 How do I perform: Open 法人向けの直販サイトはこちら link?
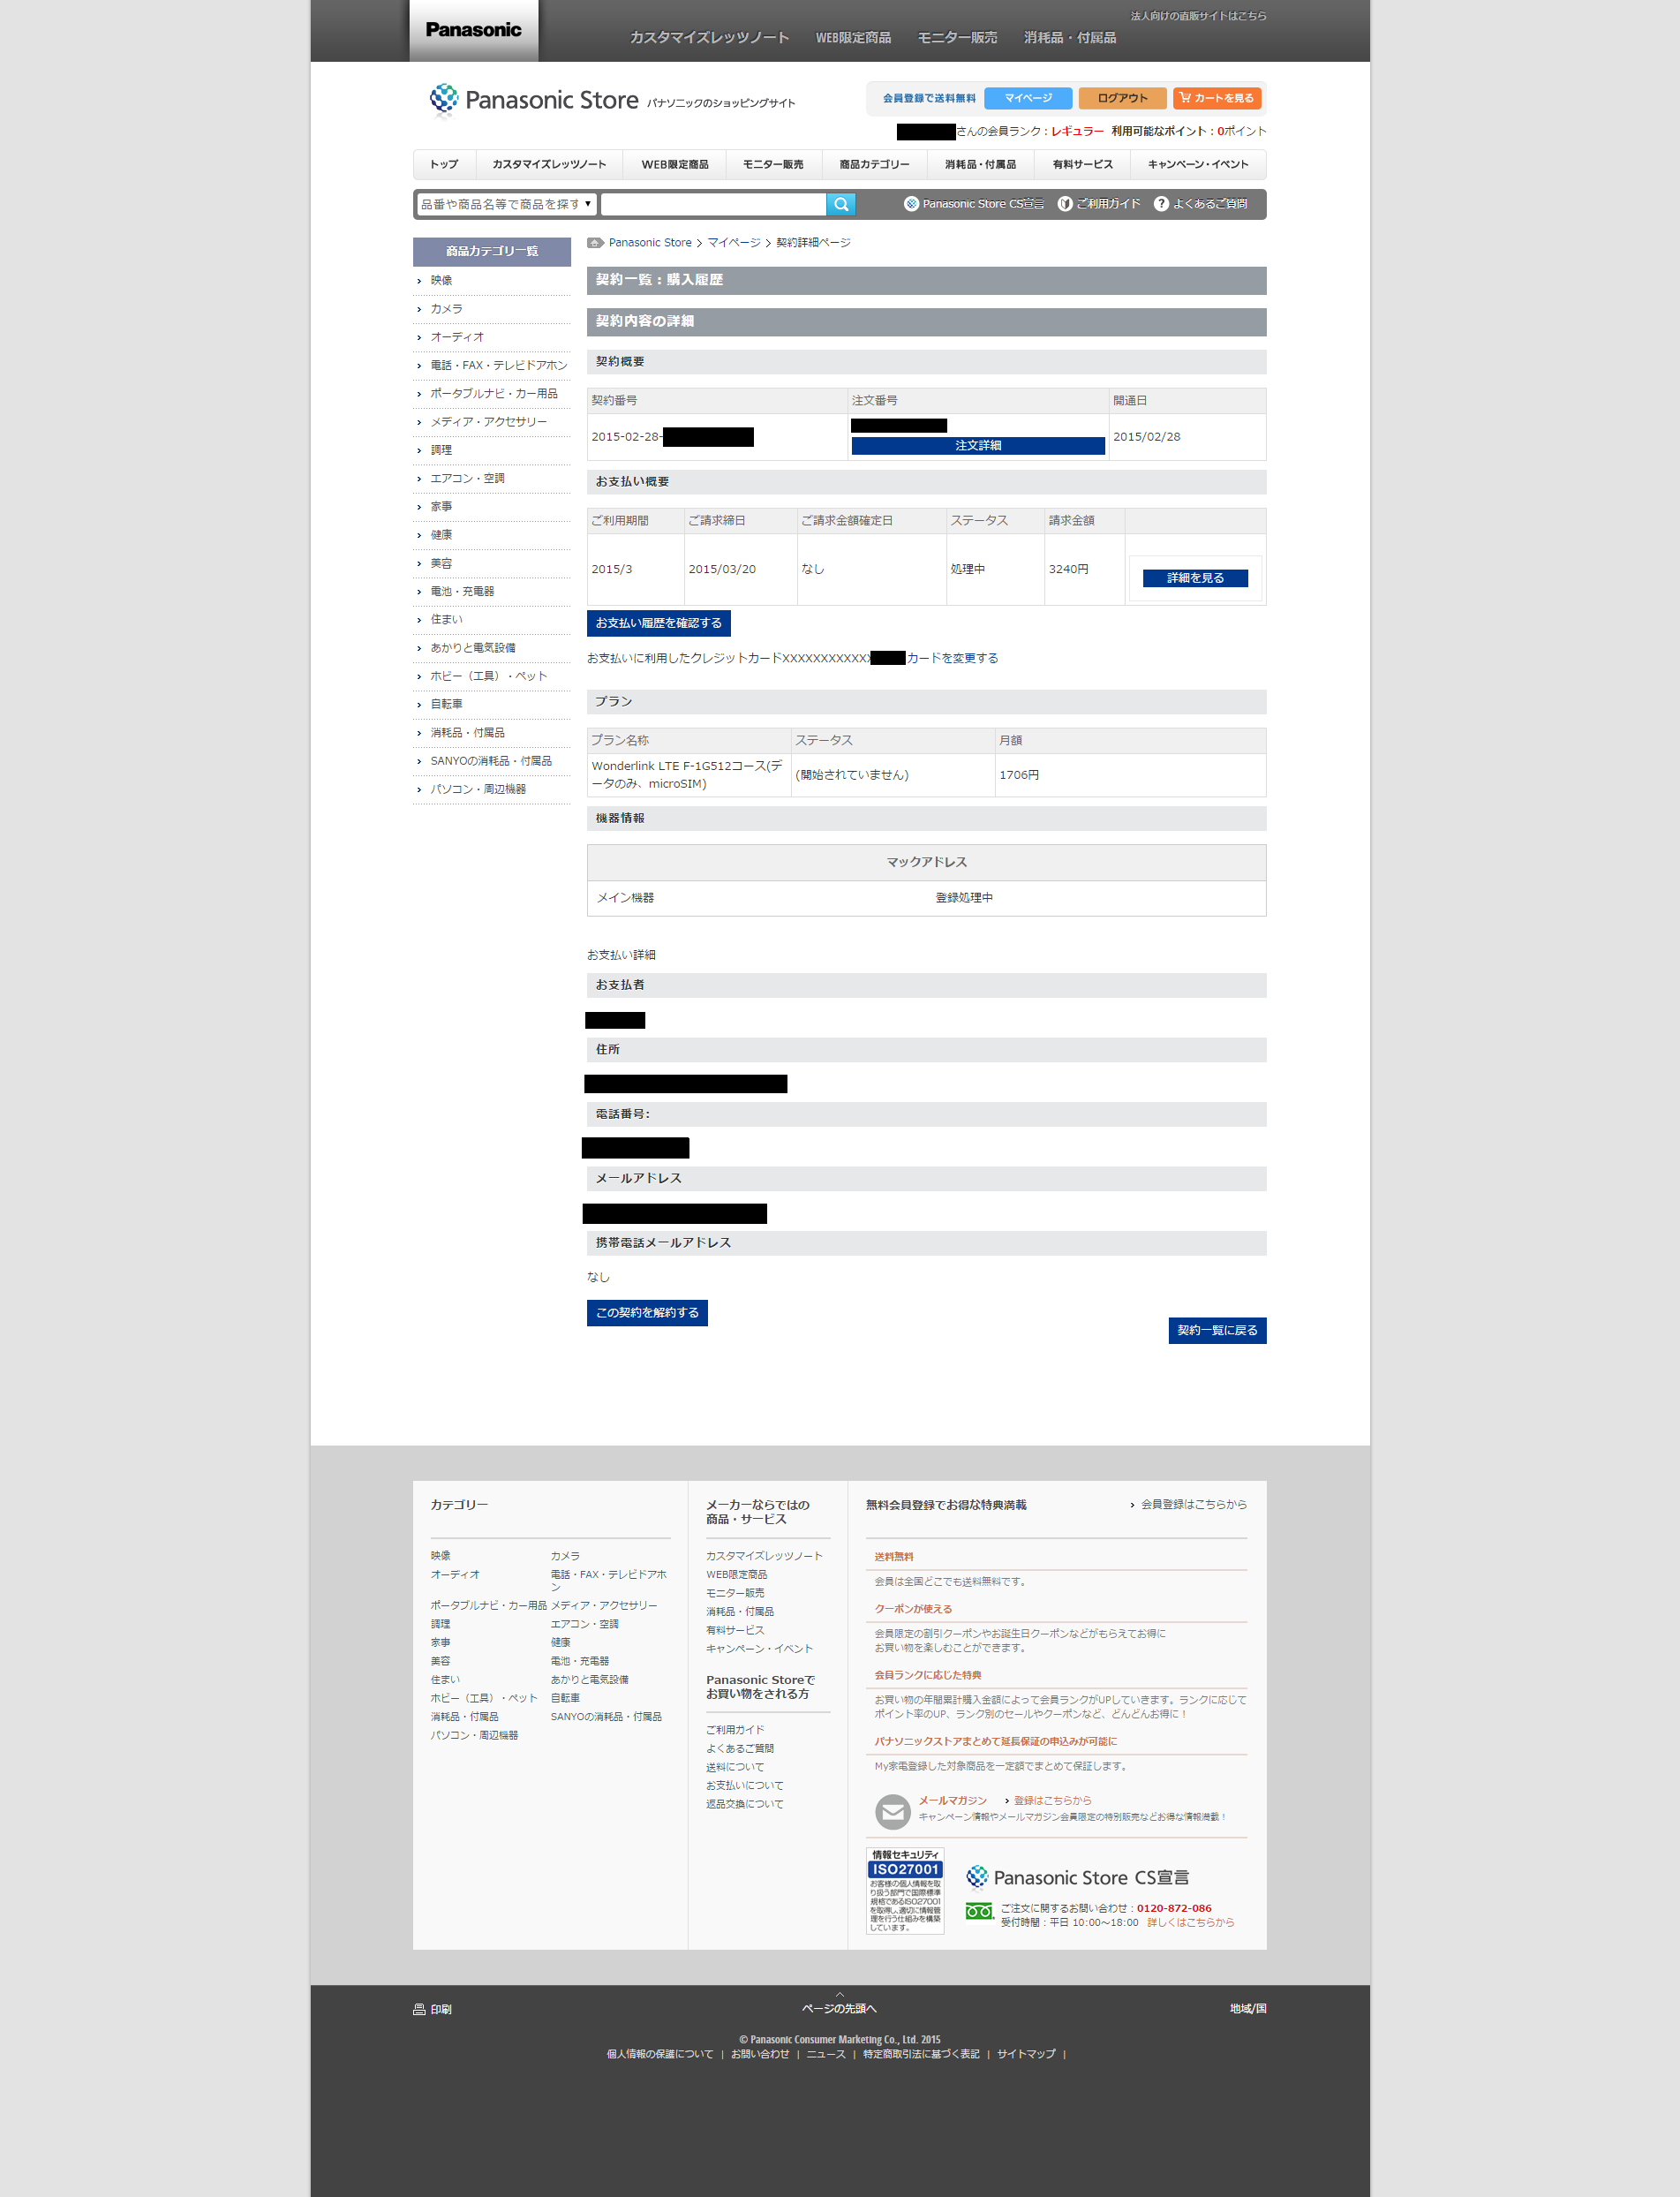pos(1198,16)
